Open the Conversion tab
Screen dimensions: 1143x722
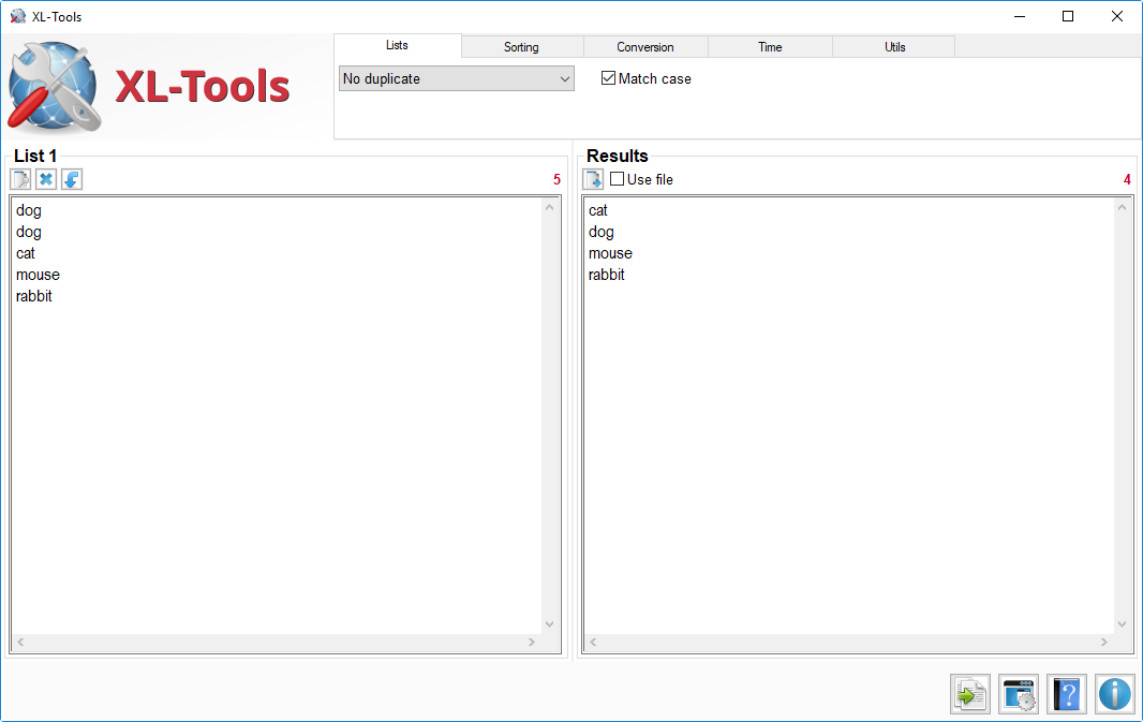[x=645, y=47]
